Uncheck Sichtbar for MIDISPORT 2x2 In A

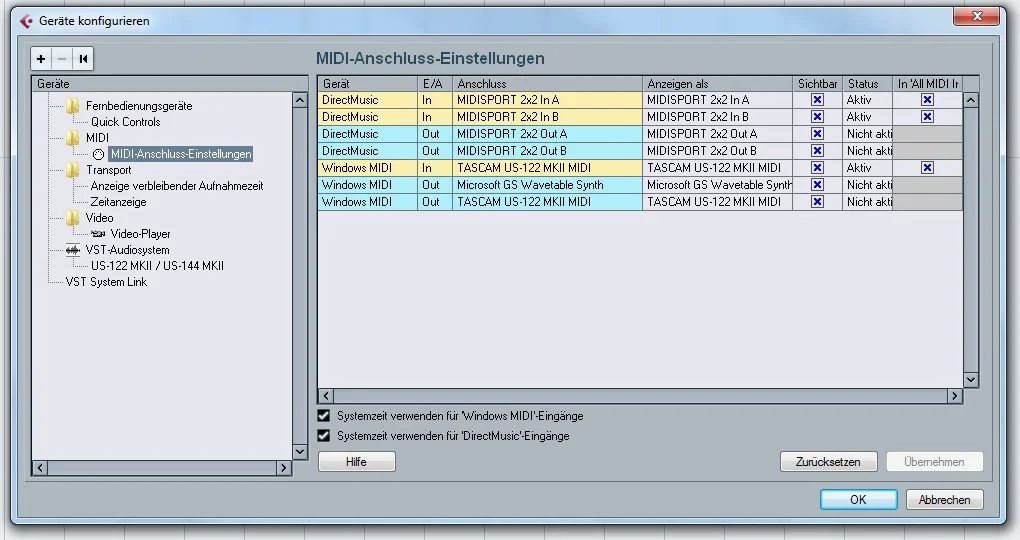pyautogui.click(x=817, y=100)
